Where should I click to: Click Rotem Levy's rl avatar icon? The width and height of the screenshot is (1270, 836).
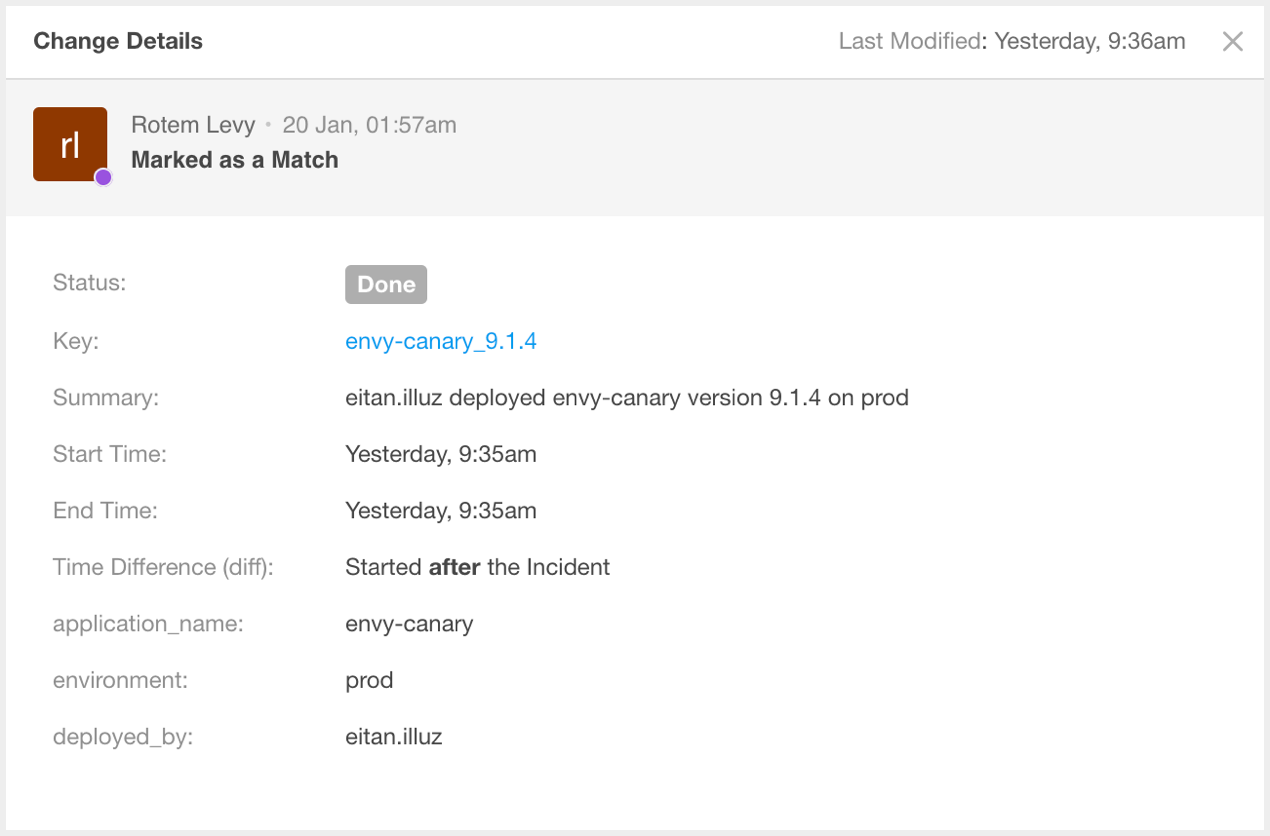[x=70, y=144]
